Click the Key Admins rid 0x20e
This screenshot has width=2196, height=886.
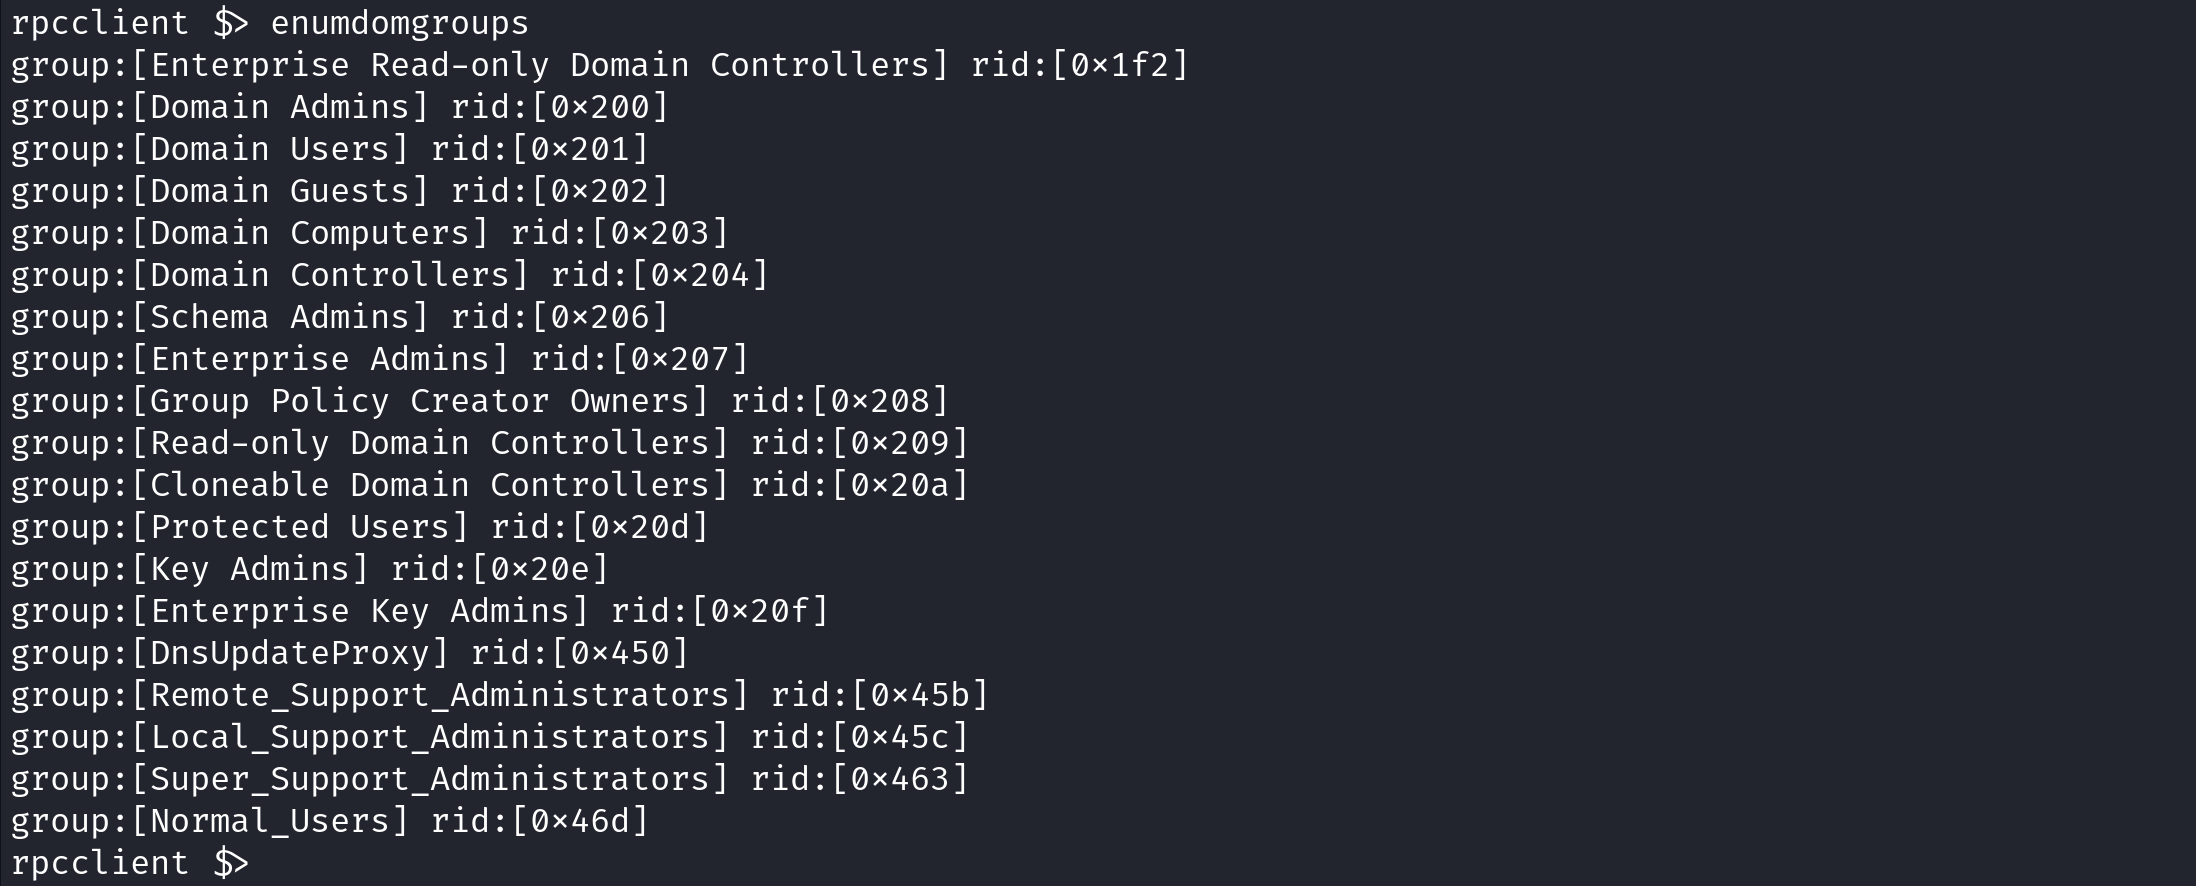(x=540, y=568)
